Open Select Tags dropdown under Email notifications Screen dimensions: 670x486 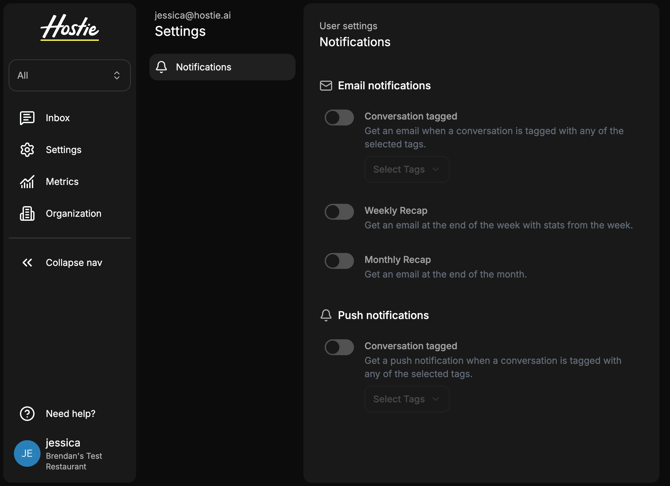coord(407,170)
